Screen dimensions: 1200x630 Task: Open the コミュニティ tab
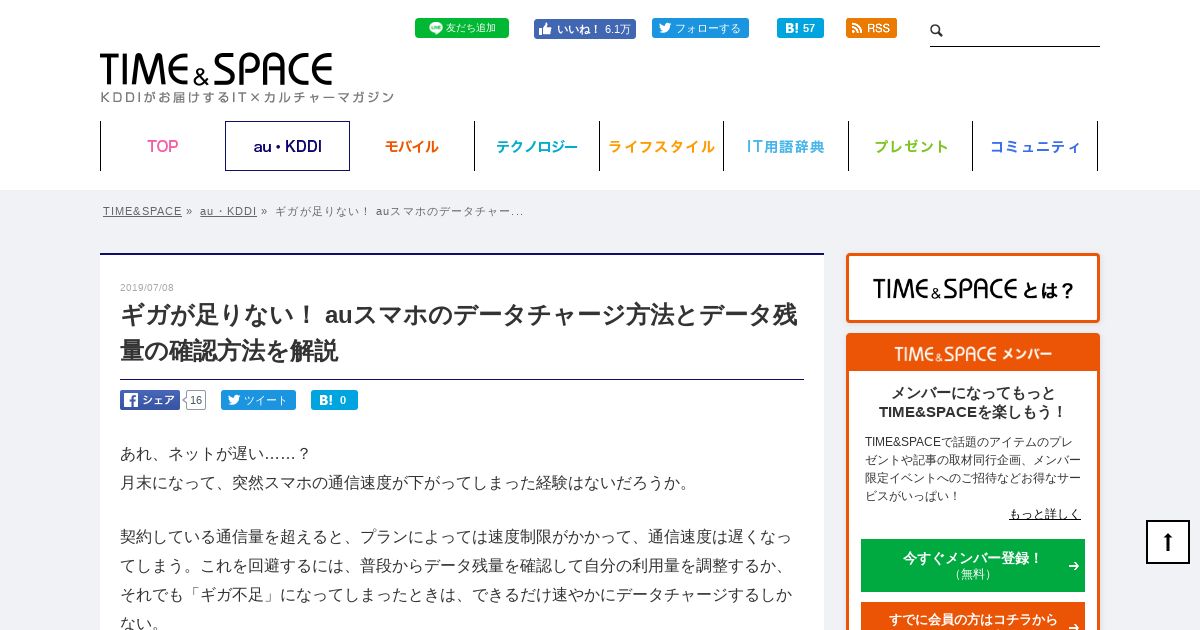click(1035, 146)
